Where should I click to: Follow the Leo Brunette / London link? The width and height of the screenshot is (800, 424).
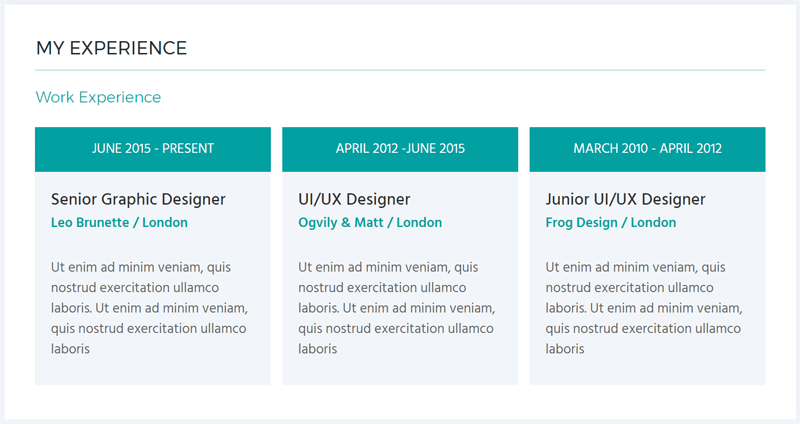click(x=119, y=223)
